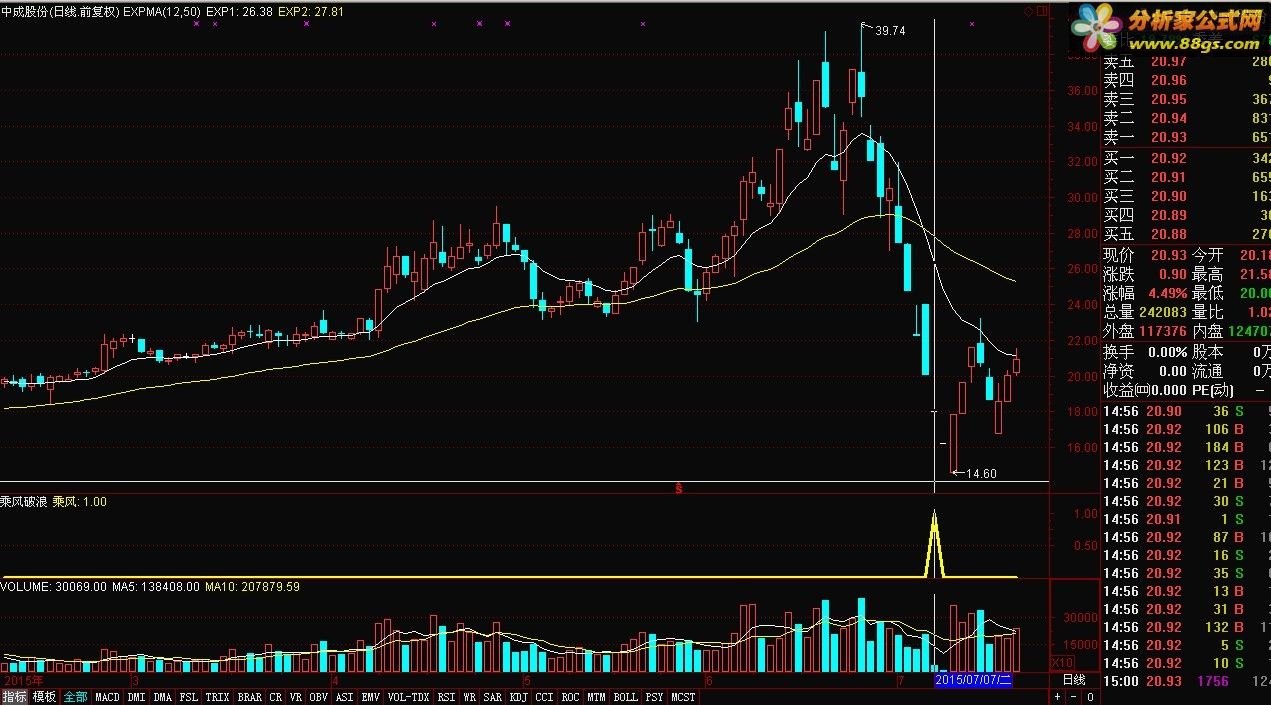Select the WR indicator
Image resolution: width=1271 pixels, height=705 pixels.
point(469,697)
